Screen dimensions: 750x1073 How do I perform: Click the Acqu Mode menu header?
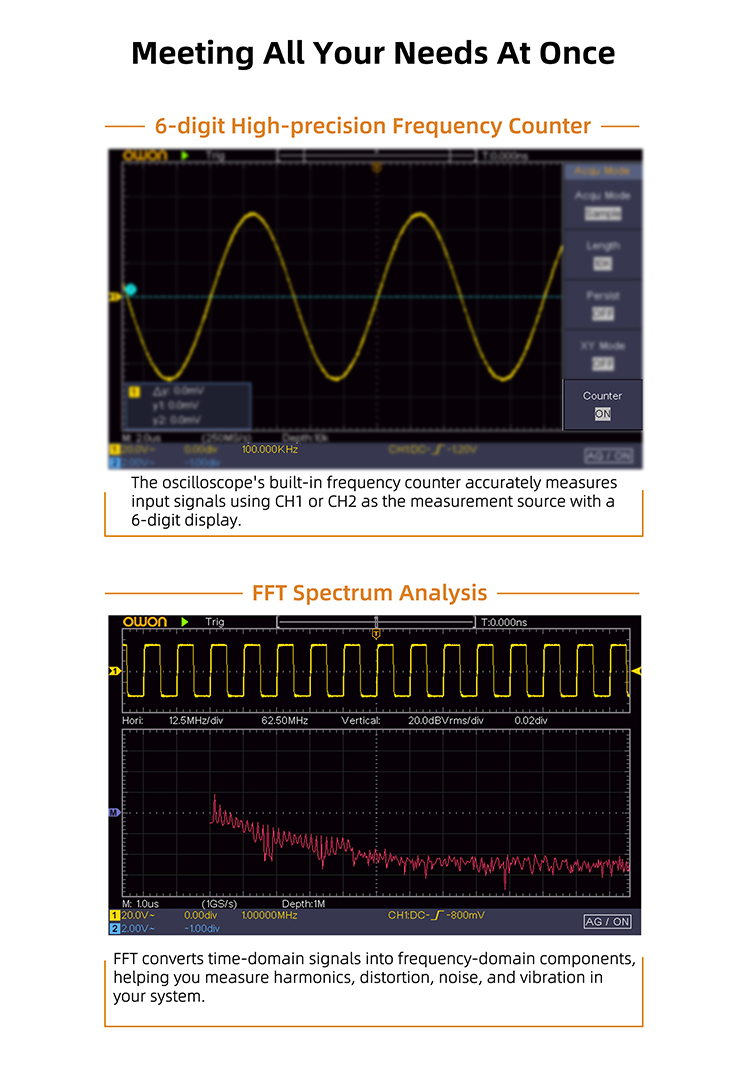coord(602,171)
